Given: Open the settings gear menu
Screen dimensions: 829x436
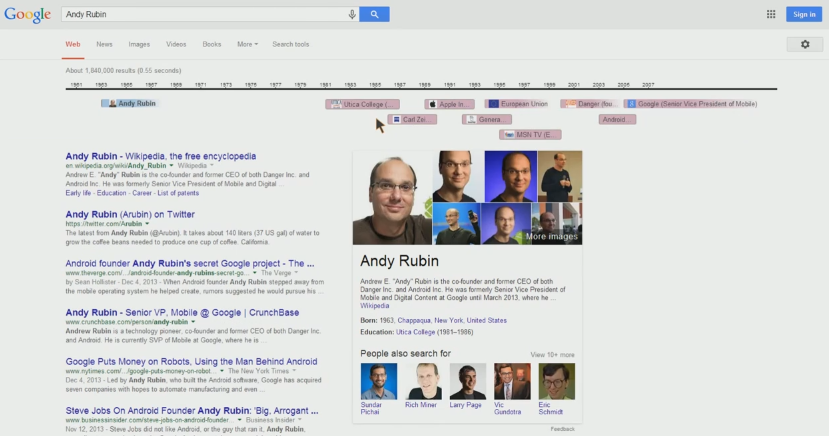Looking at the screenshot, I should pos(805,44).
